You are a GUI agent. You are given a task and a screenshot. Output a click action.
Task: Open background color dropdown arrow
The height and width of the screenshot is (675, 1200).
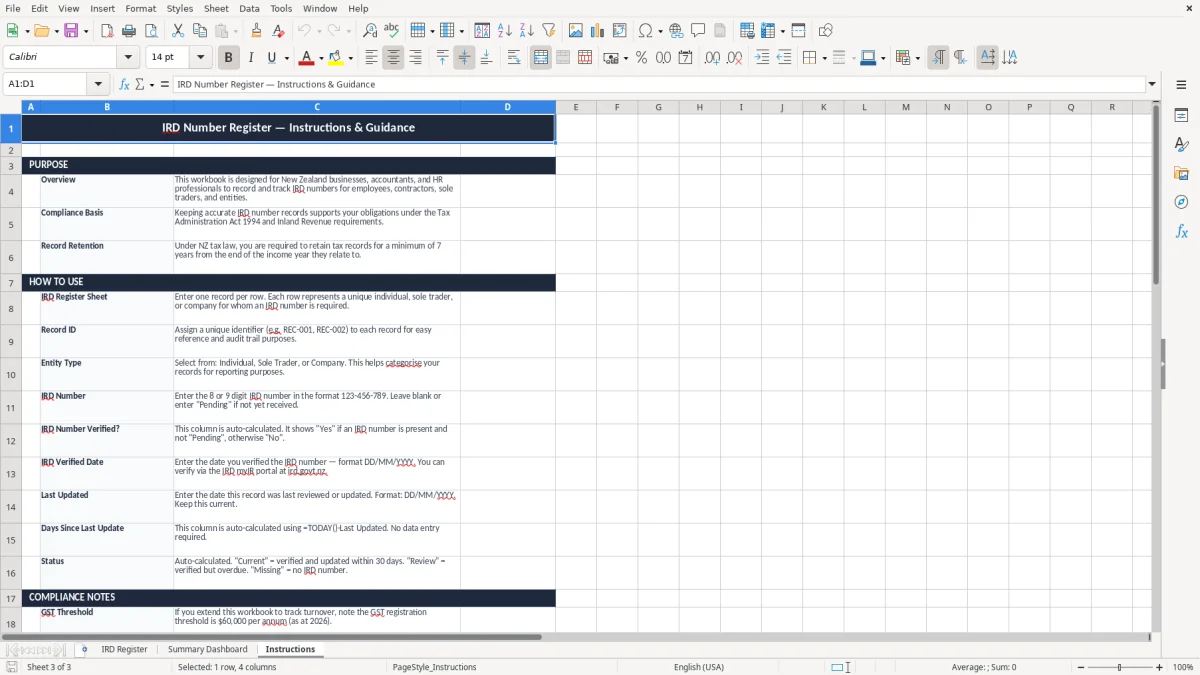[350, 58]
